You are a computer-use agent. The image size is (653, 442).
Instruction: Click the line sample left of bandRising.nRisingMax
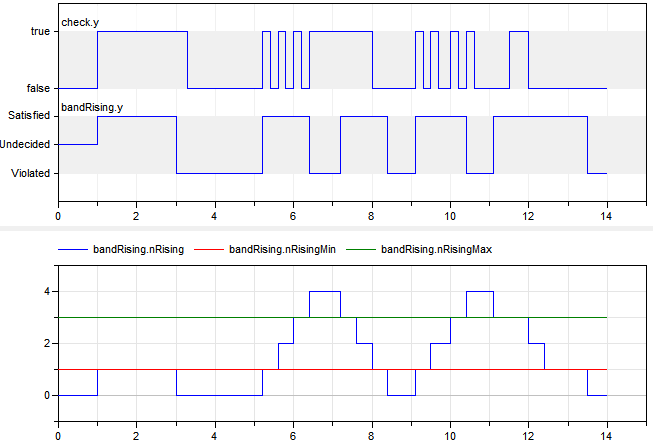[359, 249]
